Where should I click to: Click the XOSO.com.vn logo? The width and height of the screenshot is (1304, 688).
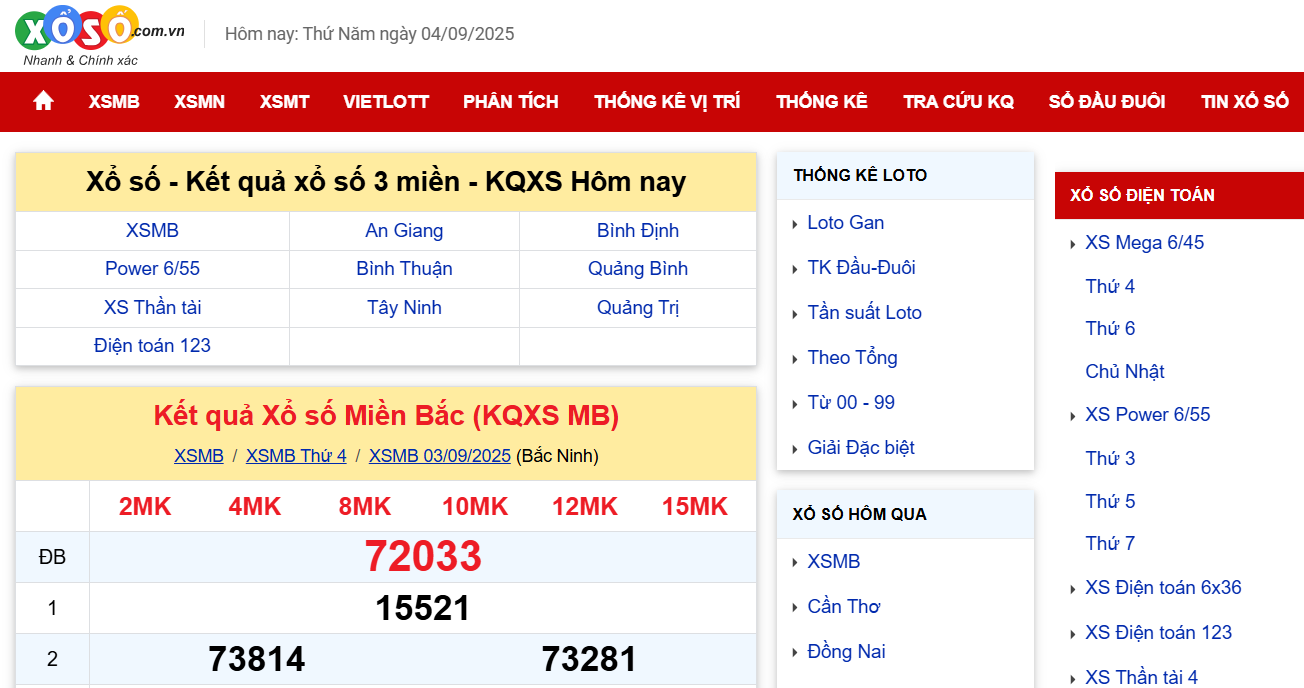pyautogui.click(x=95, y=33)
